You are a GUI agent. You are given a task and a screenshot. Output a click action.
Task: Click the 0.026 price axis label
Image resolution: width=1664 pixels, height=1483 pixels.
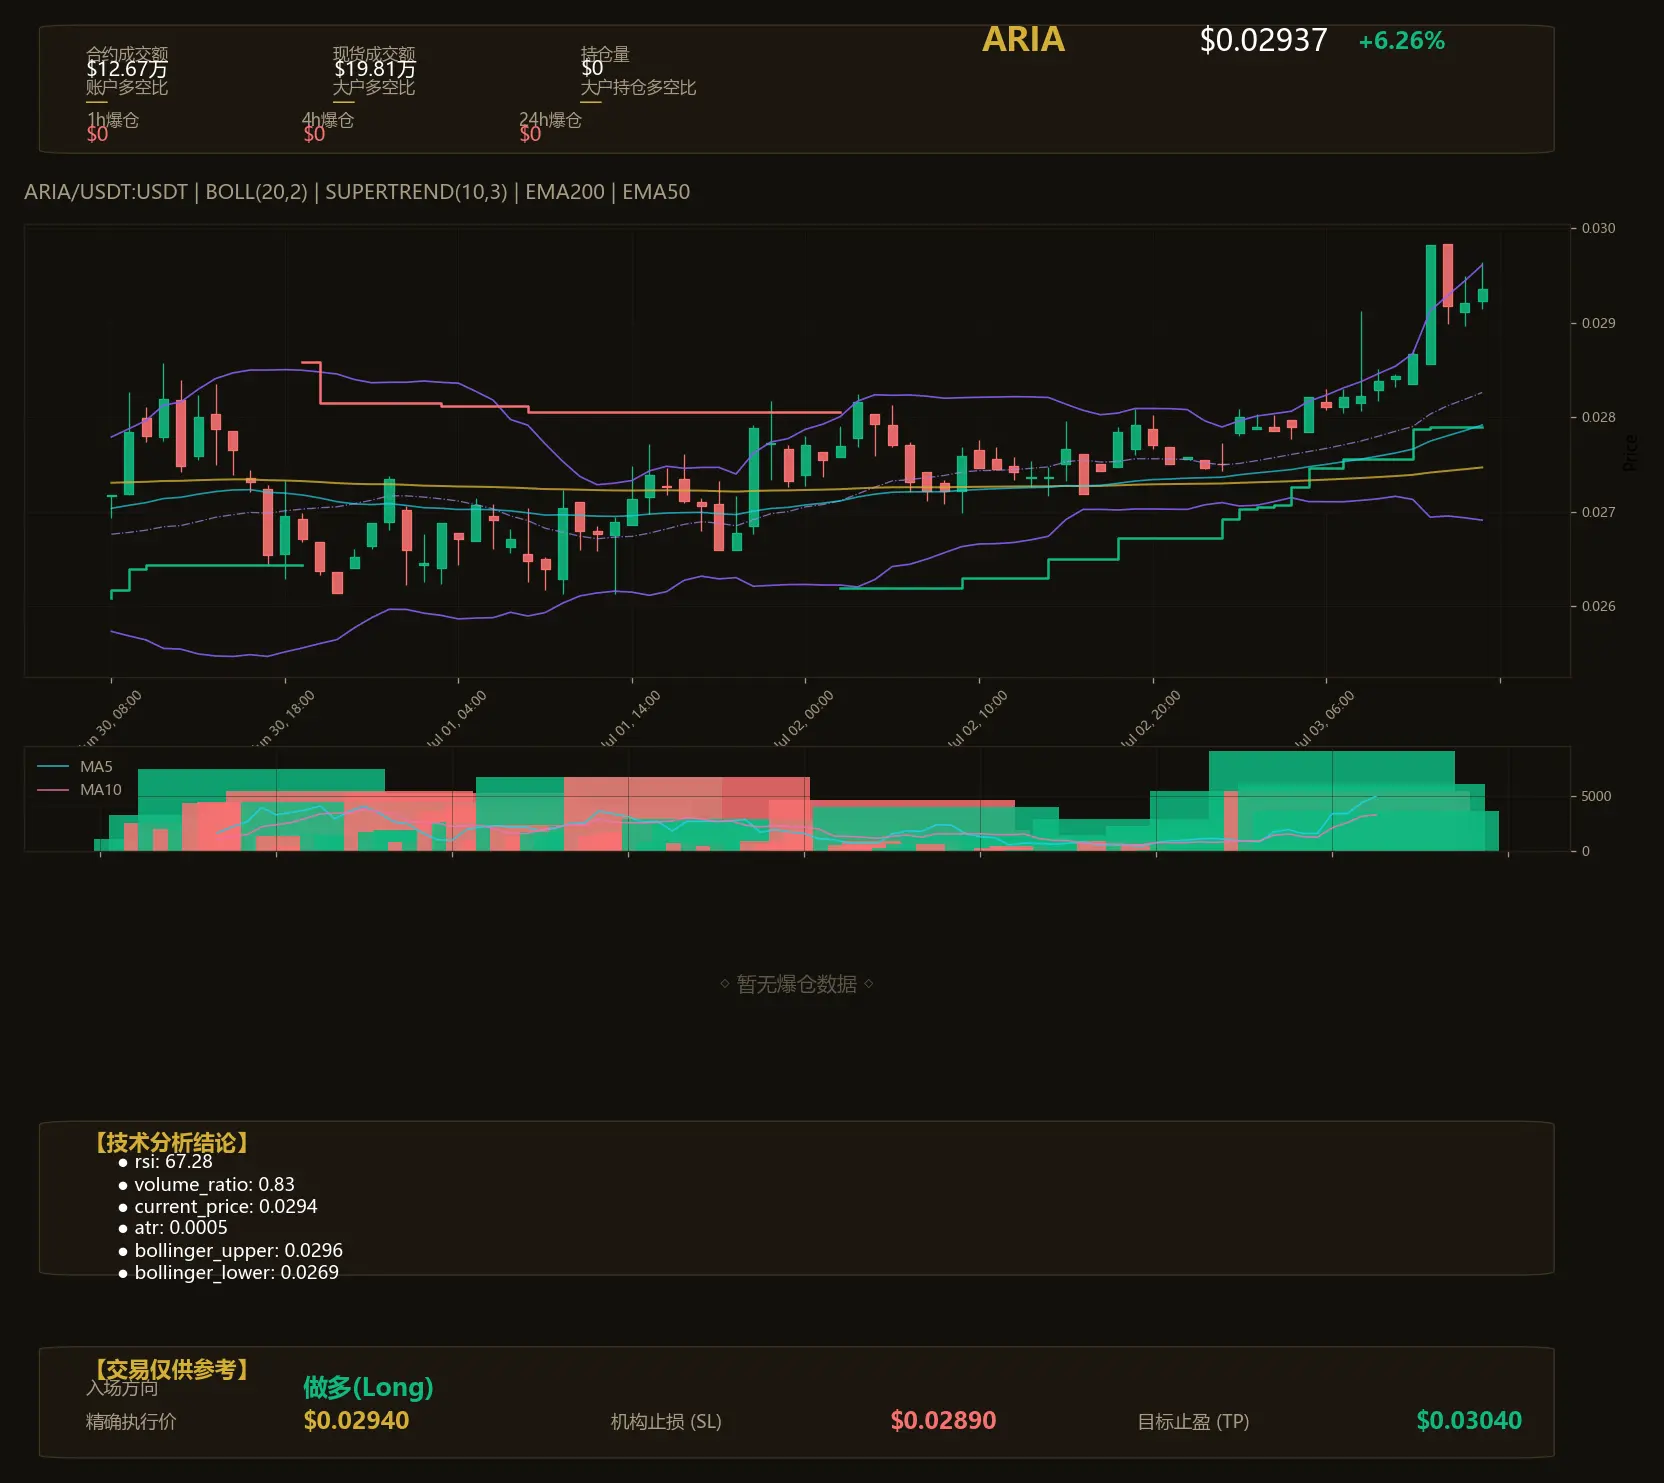(1598, 606)
